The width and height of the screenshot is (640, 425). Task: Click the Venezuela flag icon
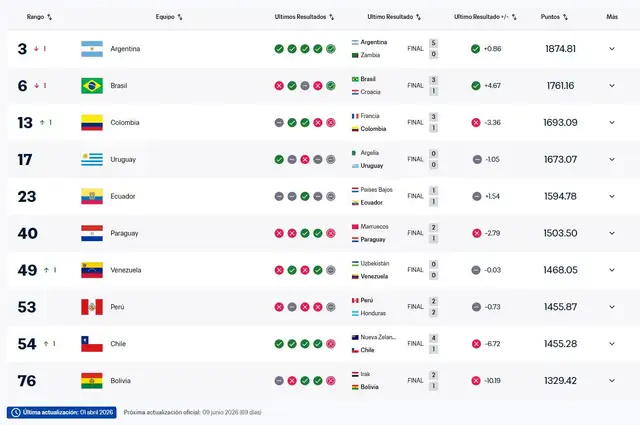[x=92, y=270]
